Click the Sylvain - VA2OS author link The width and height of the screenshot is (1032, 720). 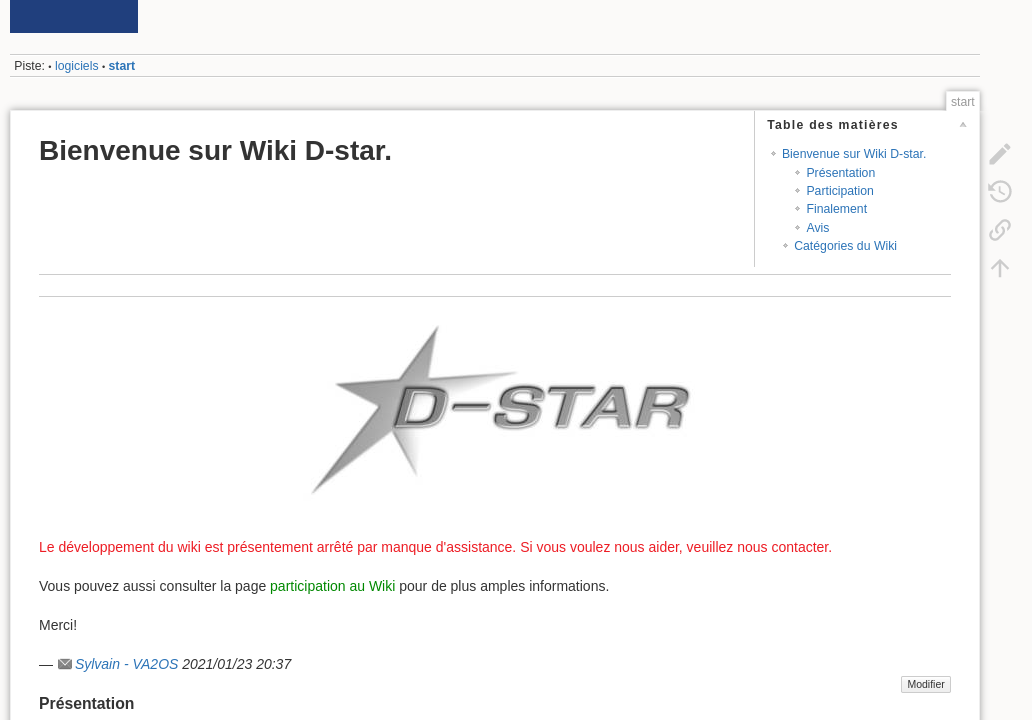126,664
